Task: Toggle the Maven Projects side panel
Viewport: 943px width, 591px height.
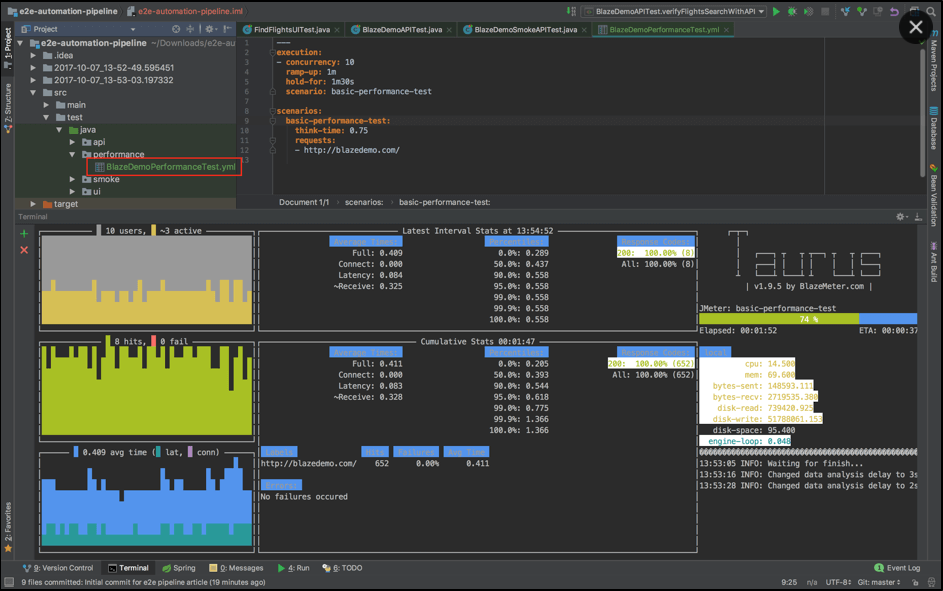Action: pyautogui.click(x=934, y=62)
